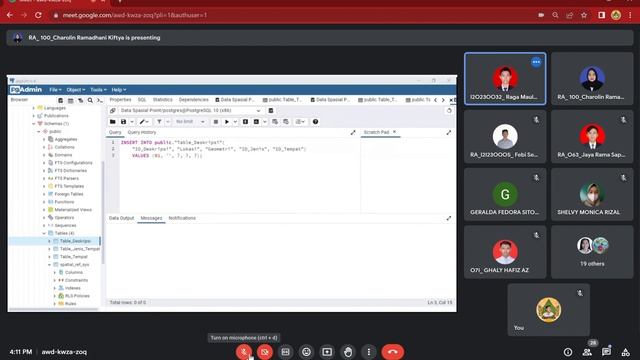The height and width of the screenshot is (360, 640).
Task: Open the PSQL tool icon in Browser panel
Action: click(x=99, y=100)
